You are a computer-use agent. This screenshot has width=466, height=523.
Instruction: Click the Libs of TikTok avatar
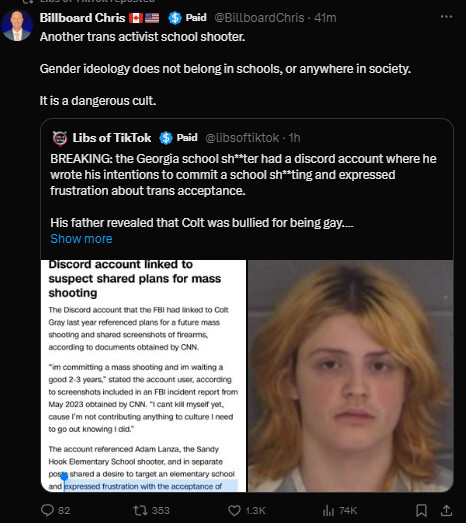pyautogui.click(x=60, y=138)
